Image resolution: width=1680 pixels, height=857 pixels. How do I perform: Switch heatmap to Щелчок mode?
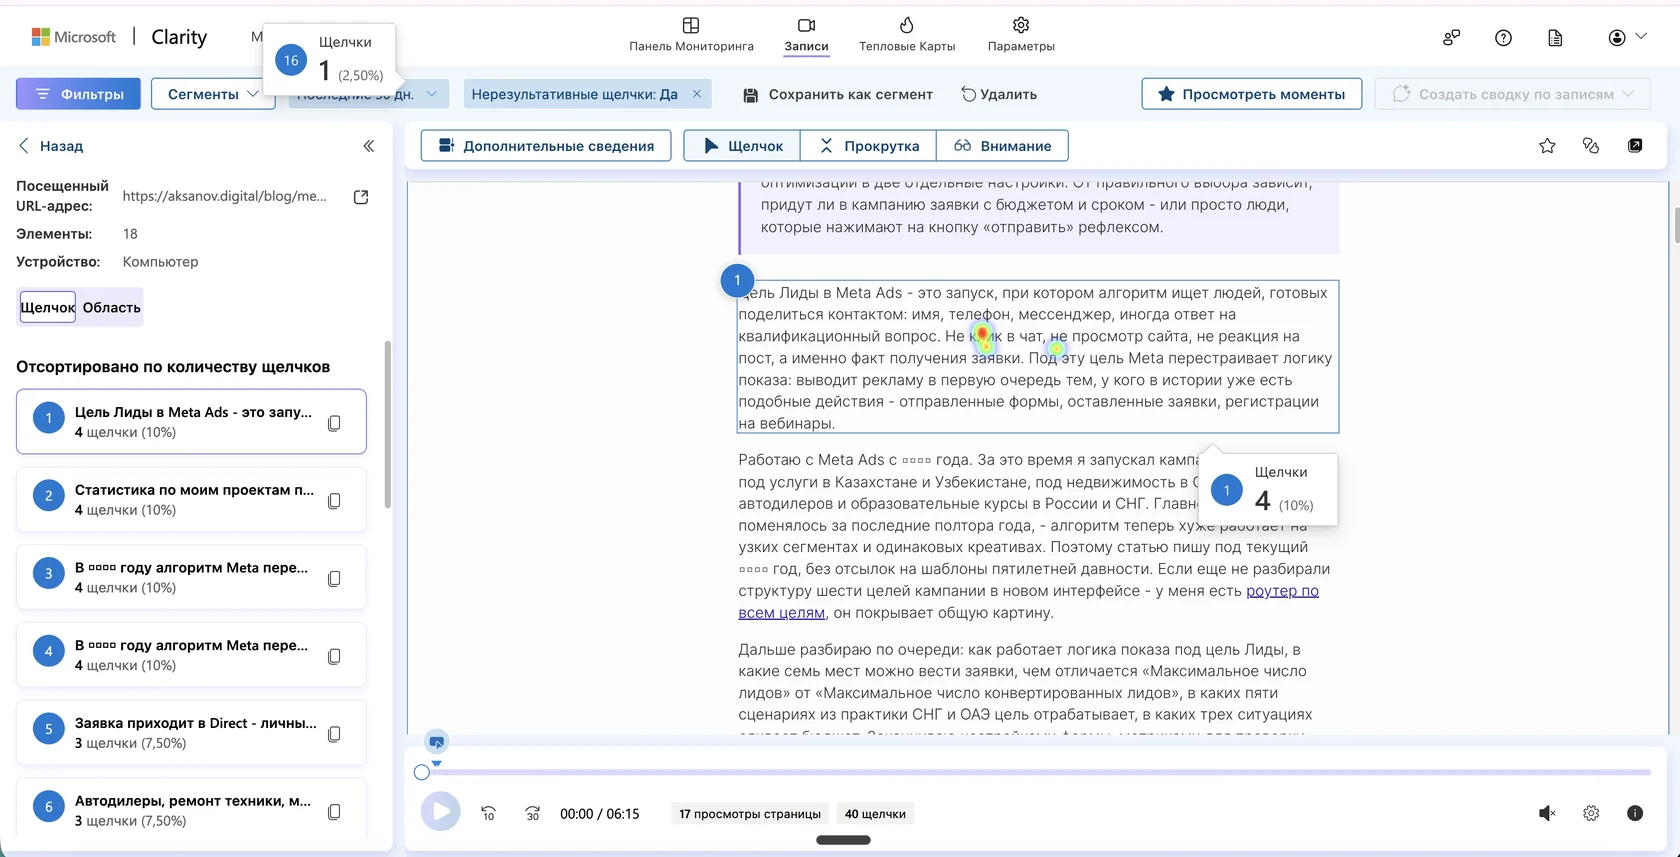tap(742, 146)
